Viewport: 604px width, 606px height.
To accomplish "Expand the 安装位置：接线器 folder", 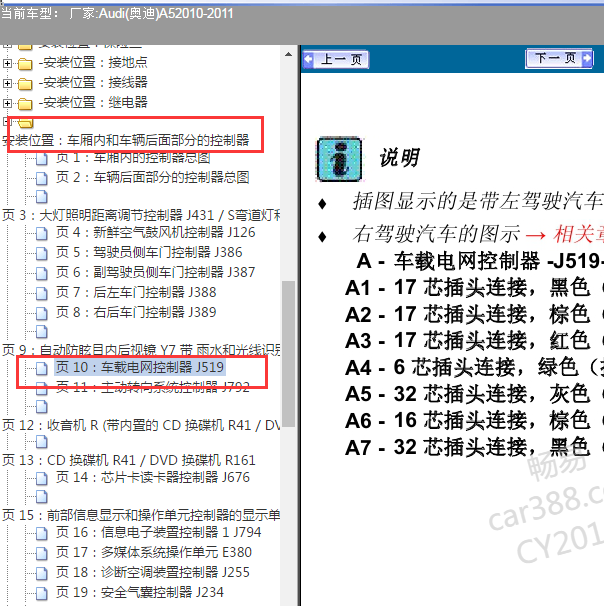I will 7,83.
